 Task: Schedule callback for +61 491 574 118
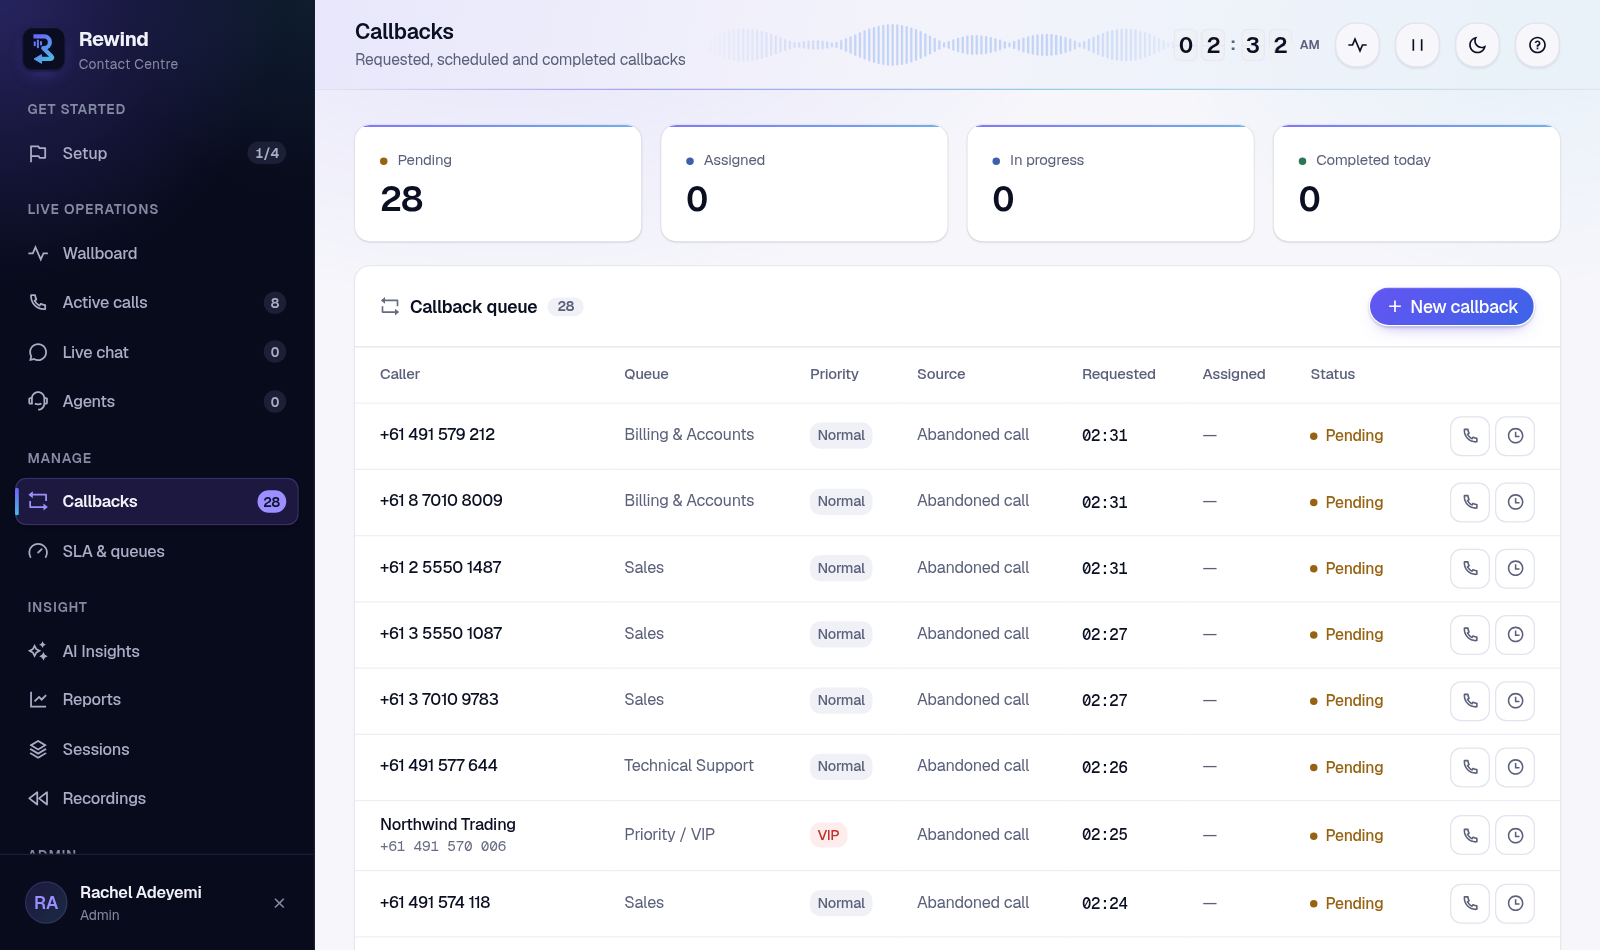1515,903
